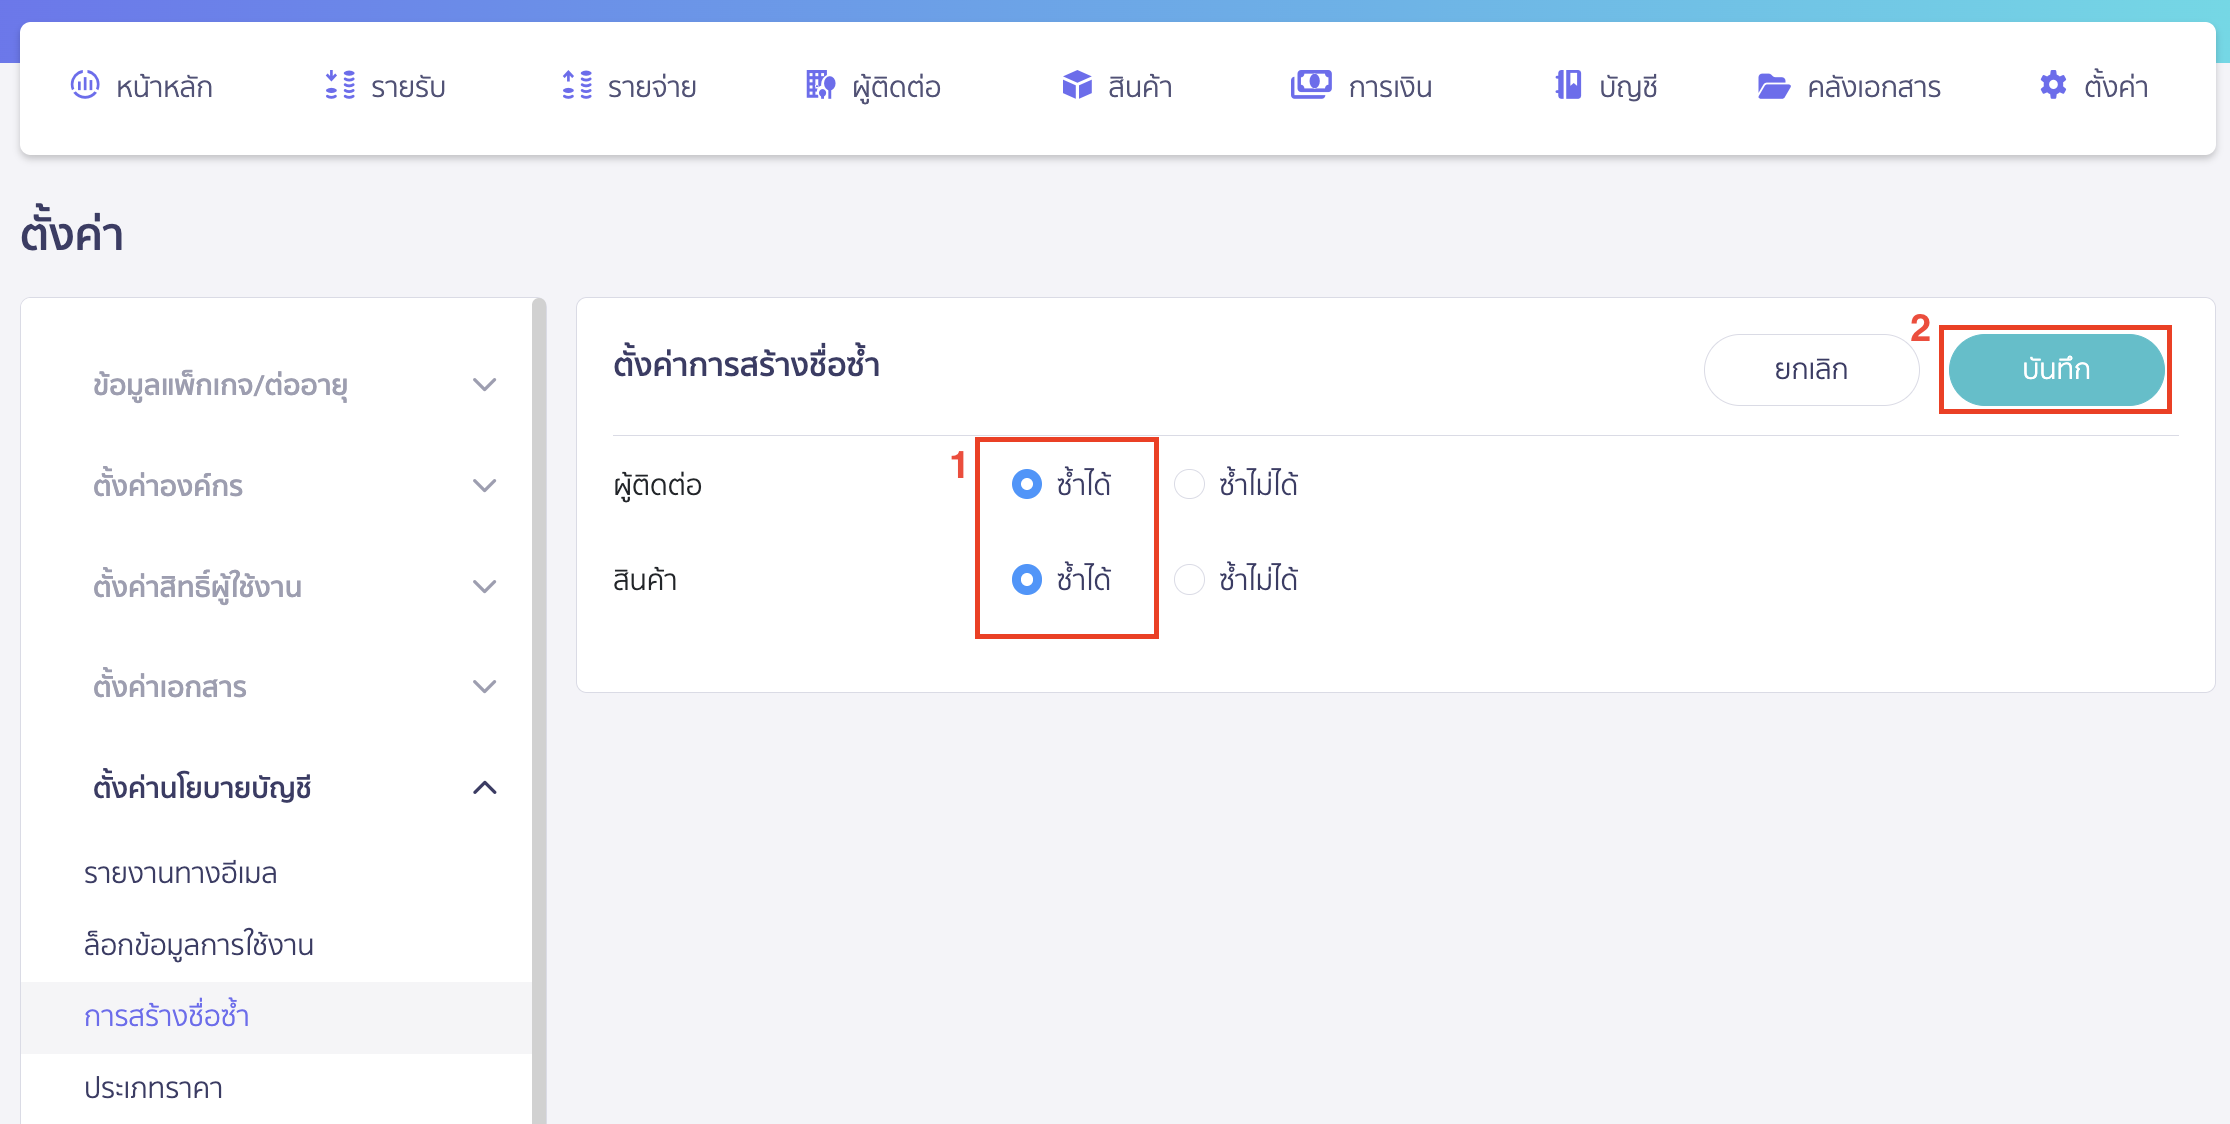Image resolution: width=2230 pixels, height=1124 pixels.
Task: Select ซ้ำไม่ได้ for ผู้ติดต่อ
Action: point(1189,484)
